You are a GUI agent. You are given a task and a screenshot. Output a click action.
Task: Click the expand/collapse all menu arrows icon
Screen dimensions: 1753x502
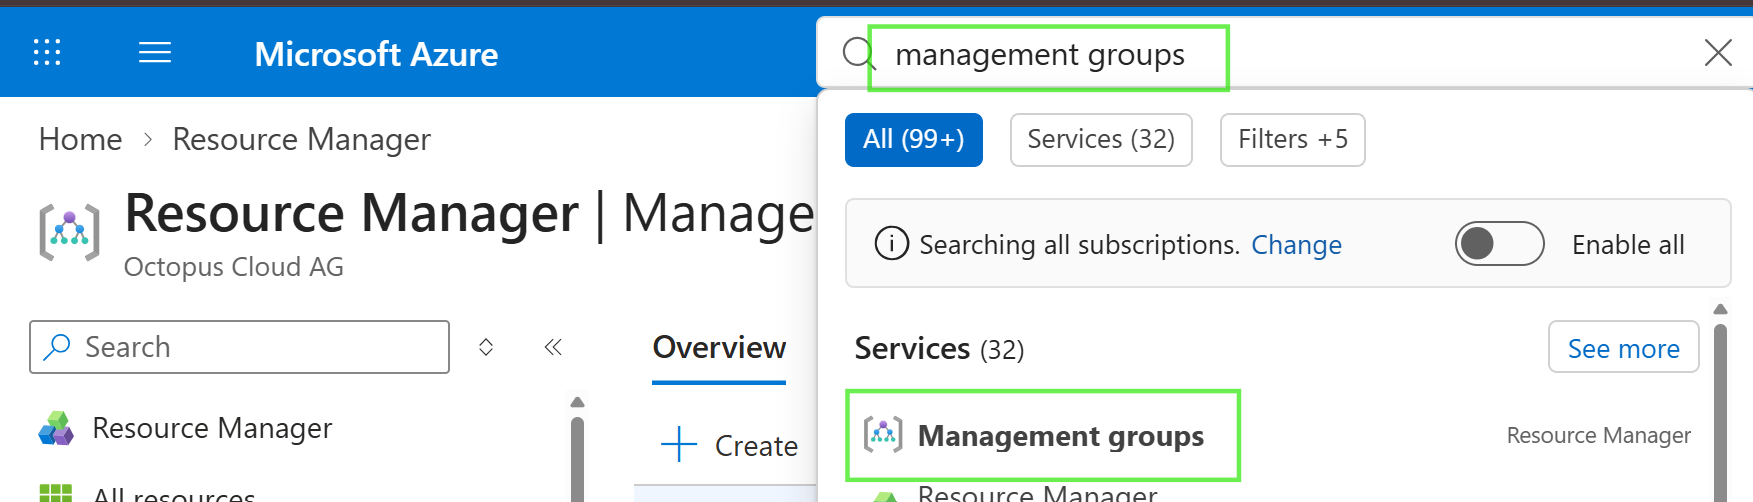pyautogui.click(x=486, y=347)
